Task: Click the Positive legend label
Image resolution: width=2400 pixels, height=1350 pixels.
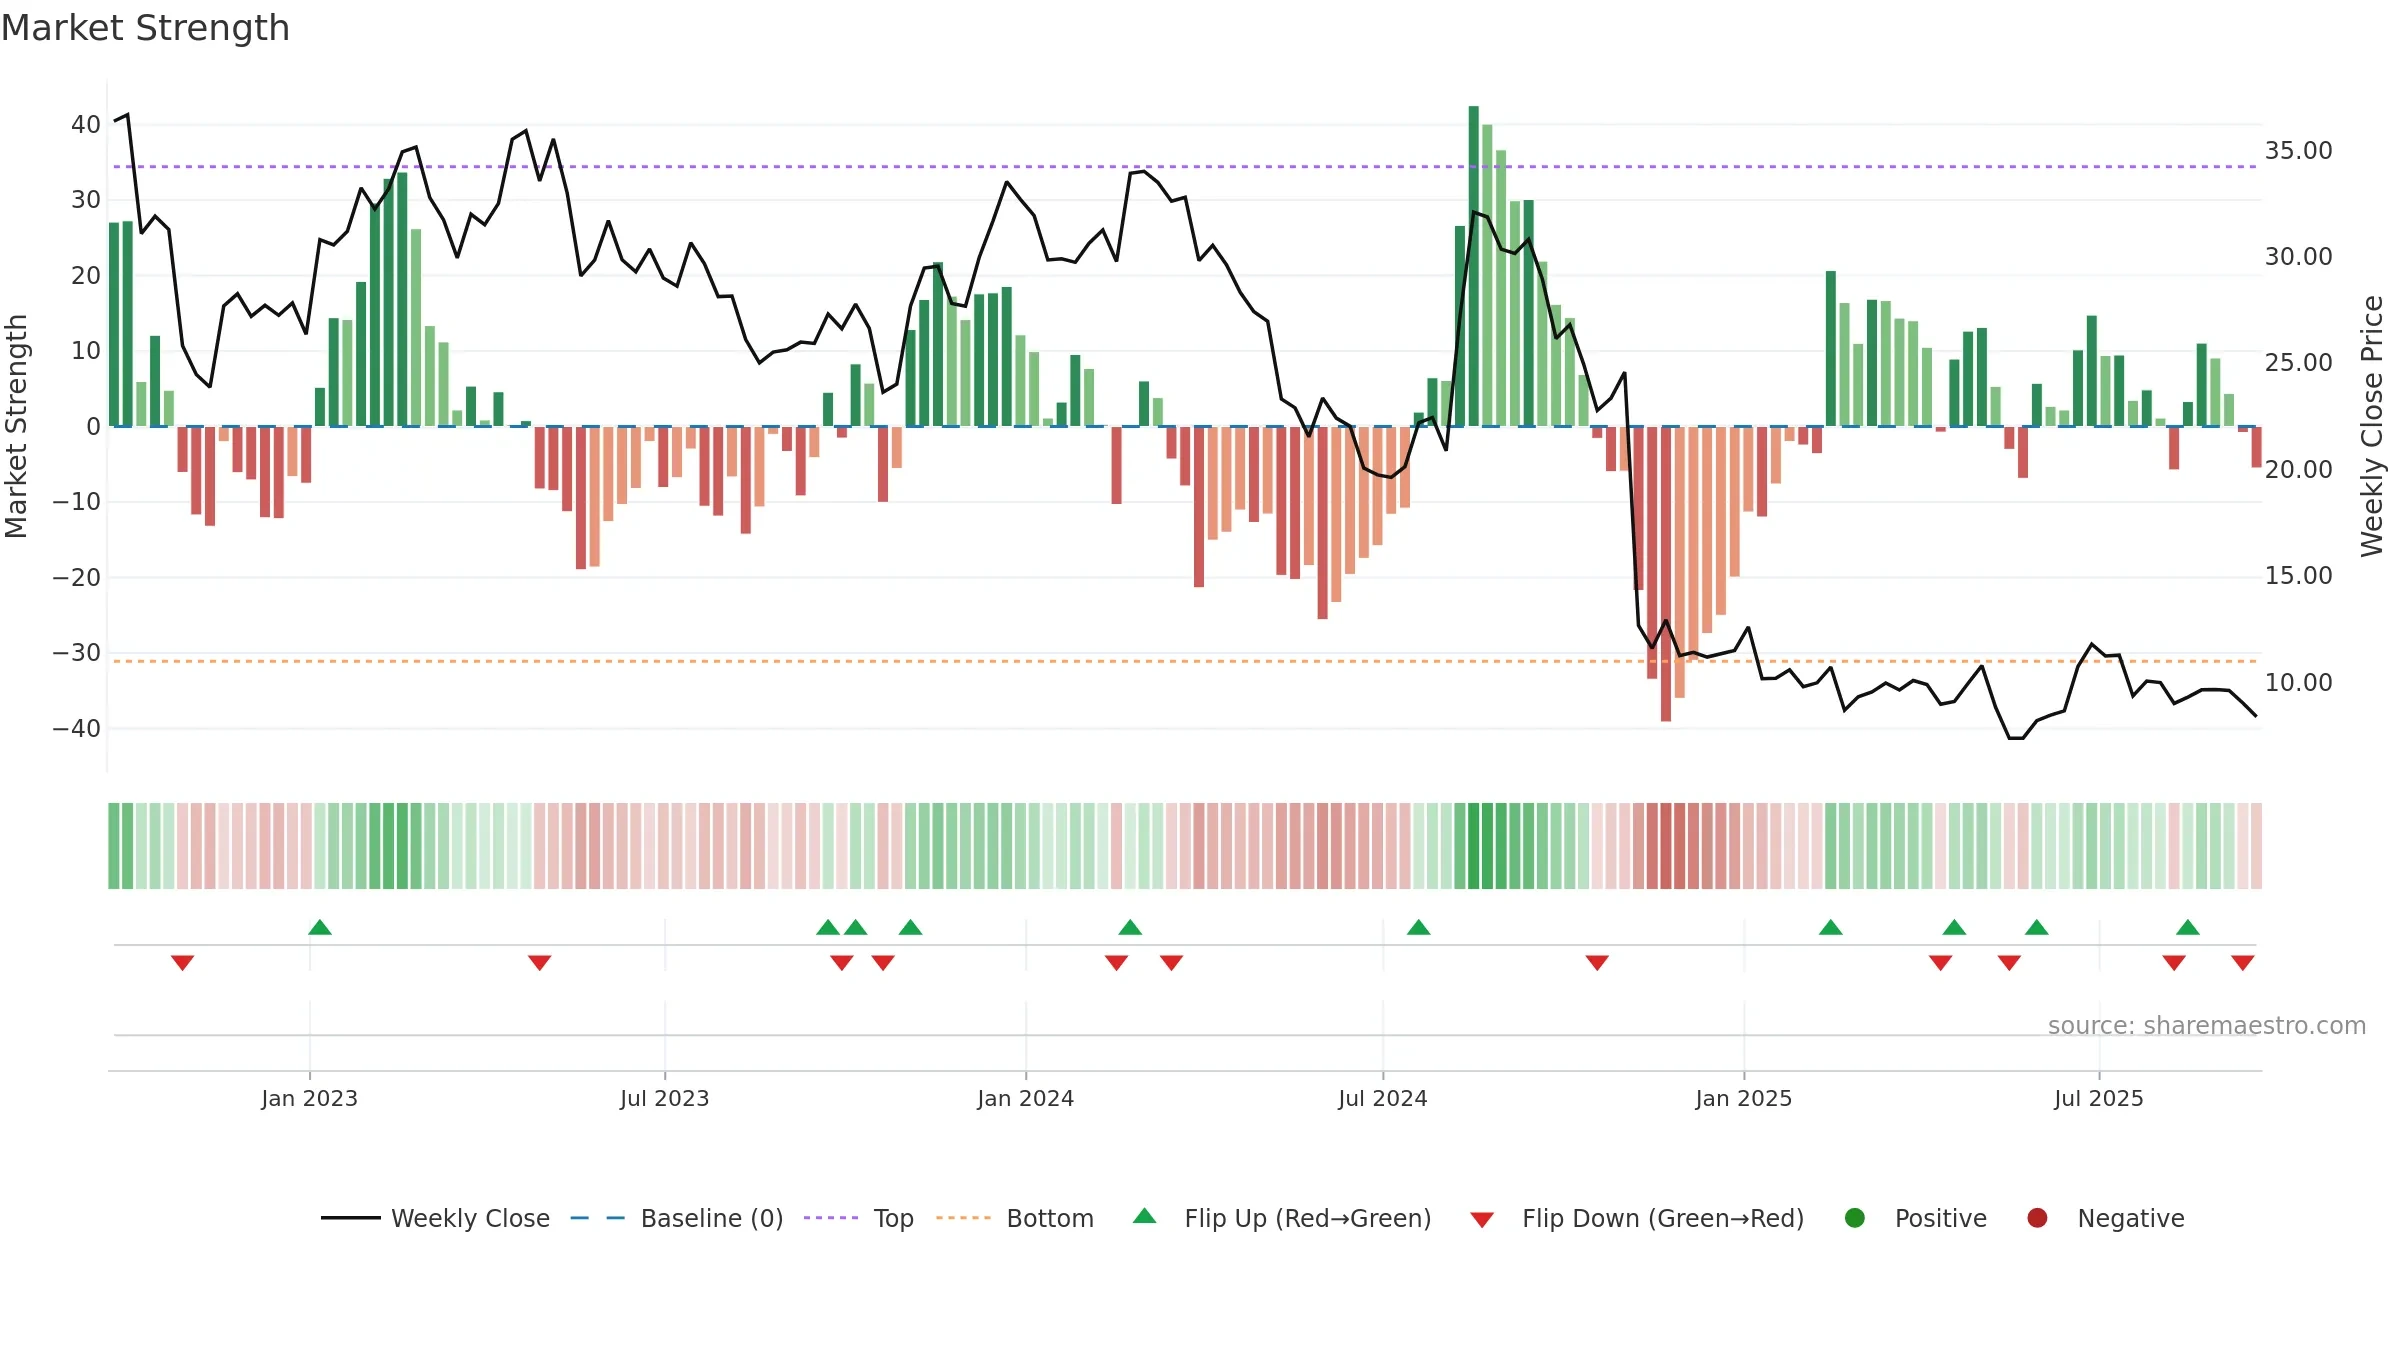Action: point(1940,1218)
